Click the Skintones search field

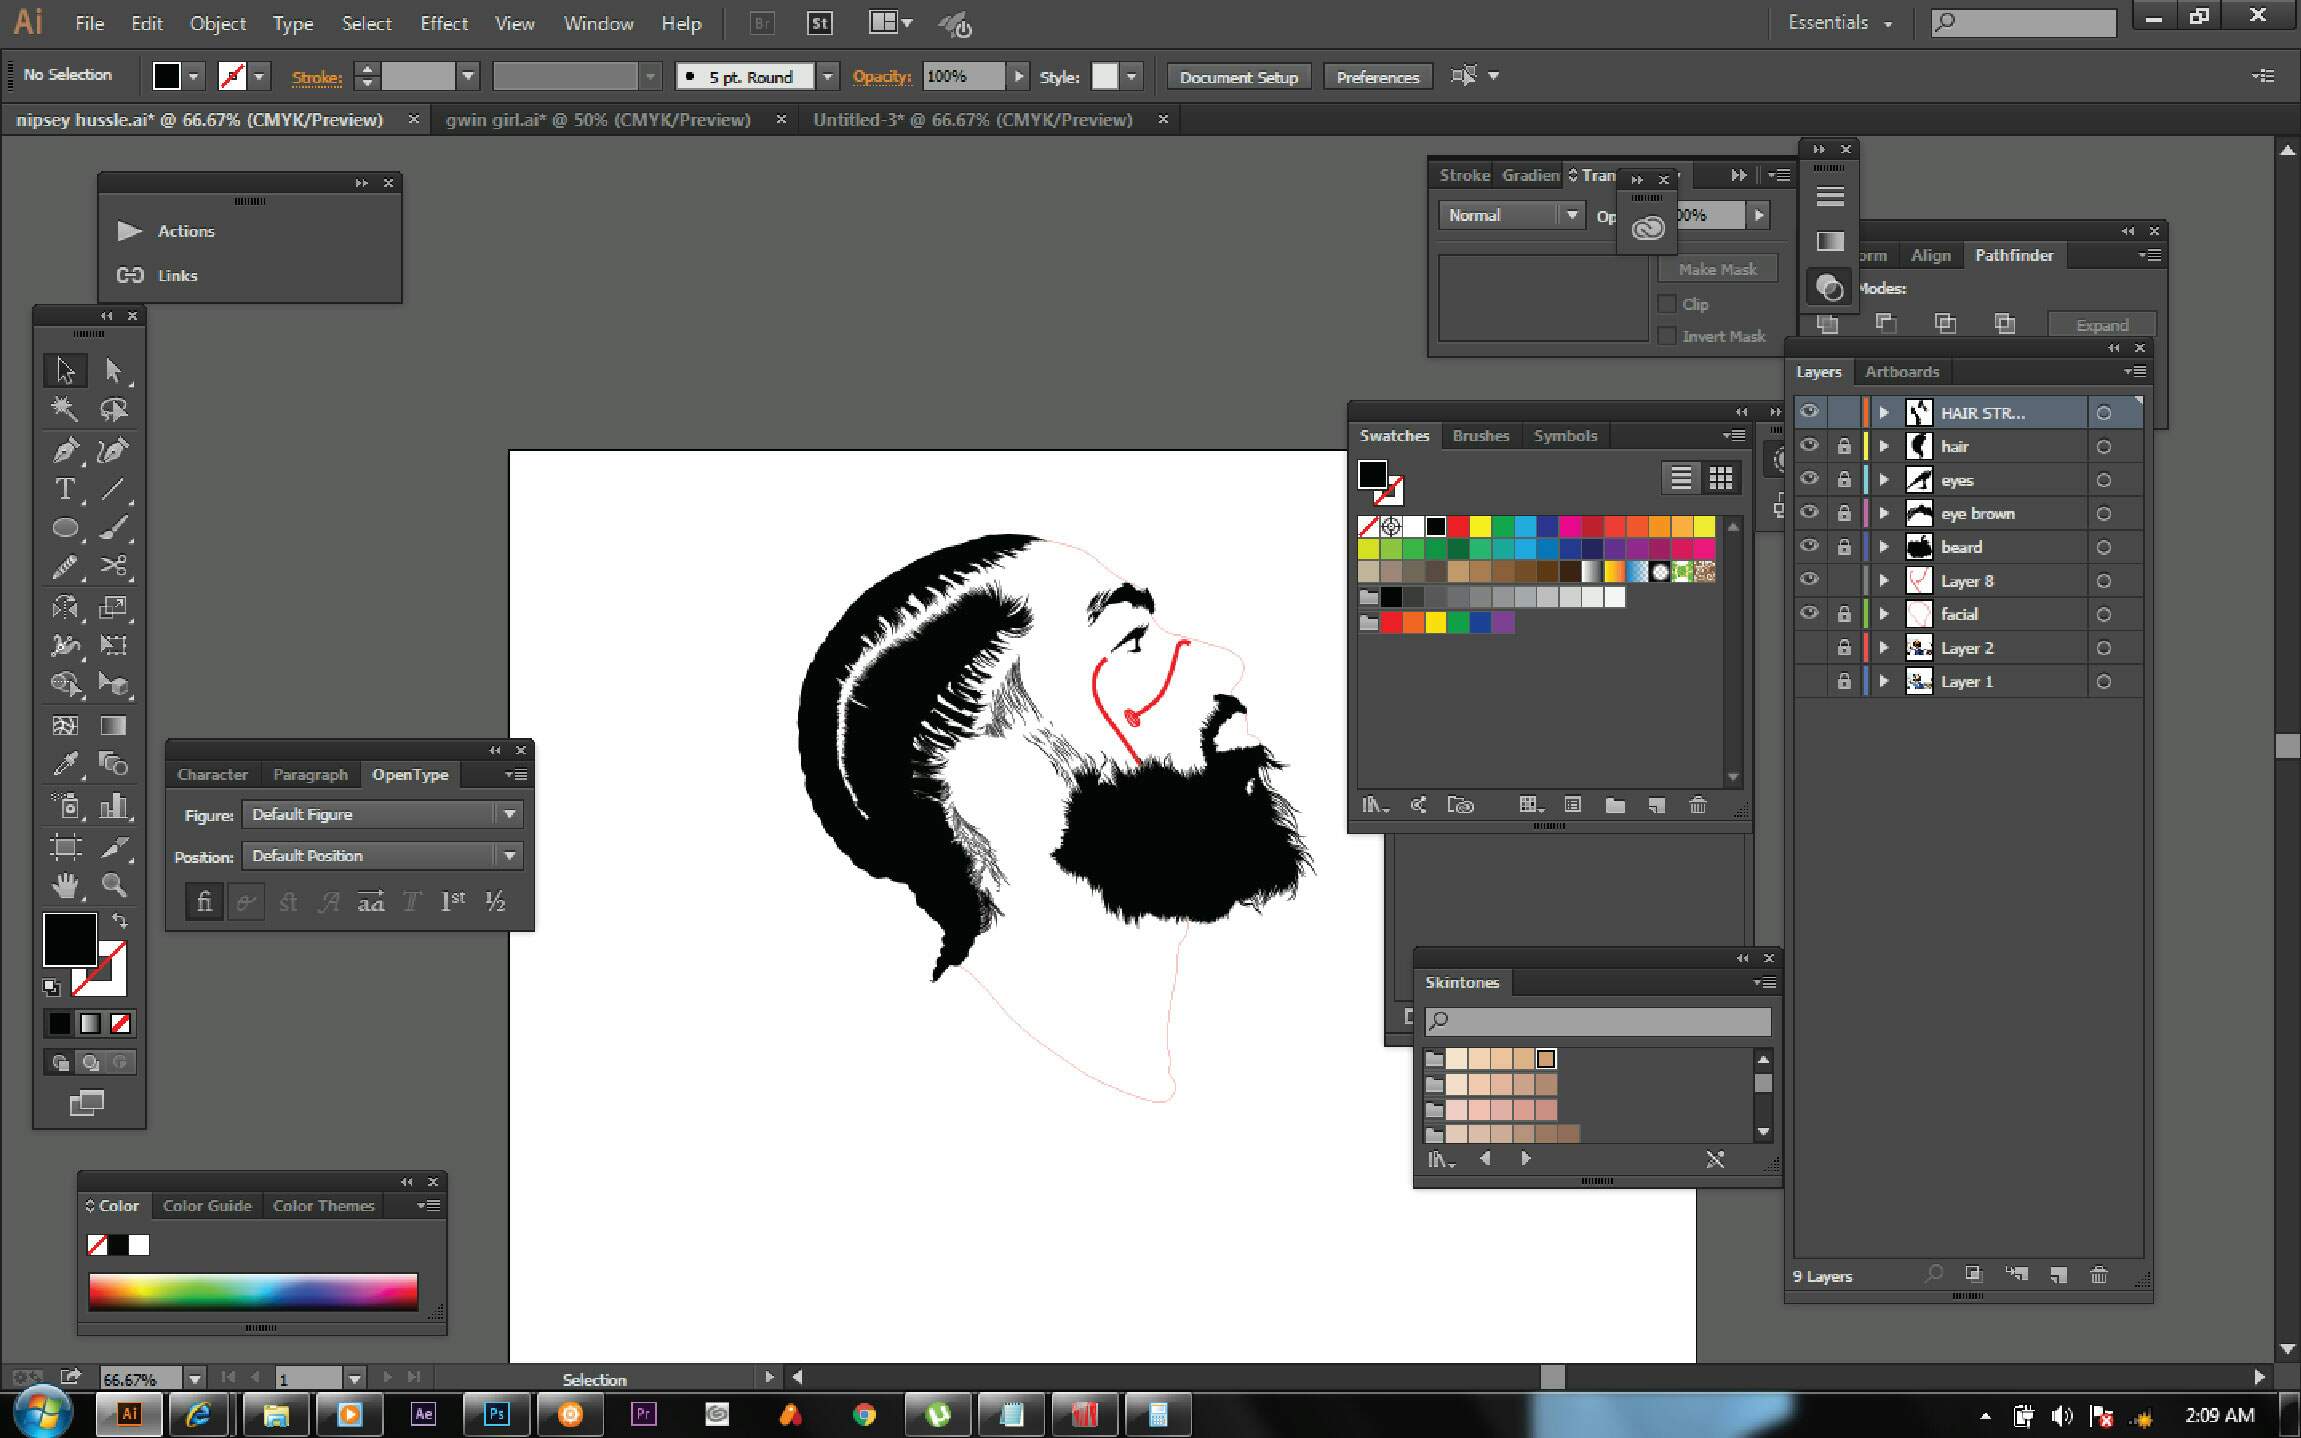click(1608, 1021)
